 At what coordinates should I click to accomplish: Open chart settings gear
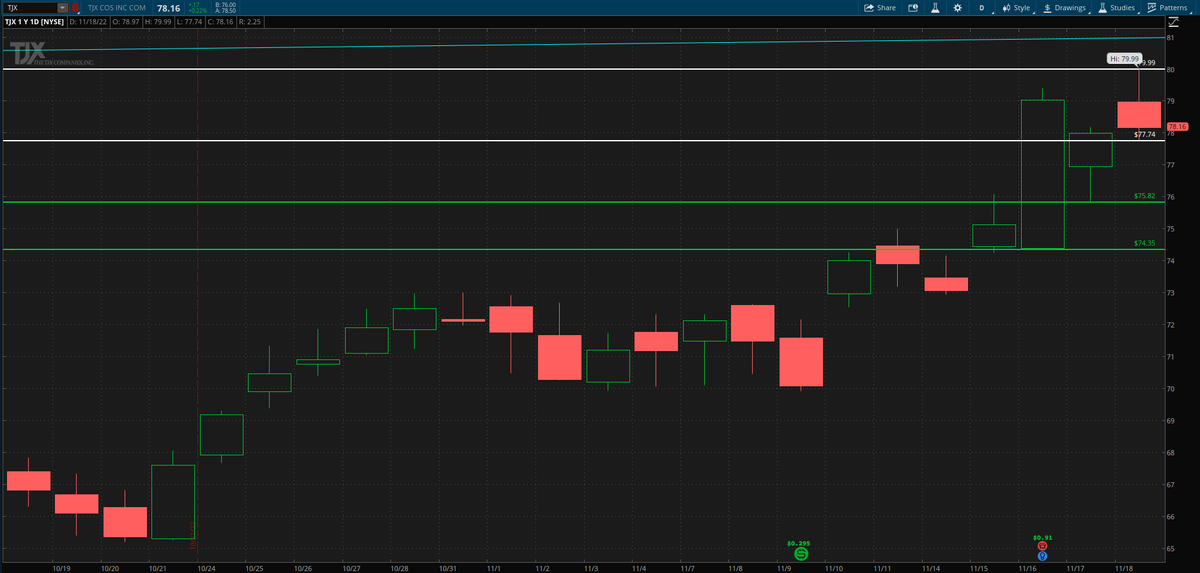958,7
